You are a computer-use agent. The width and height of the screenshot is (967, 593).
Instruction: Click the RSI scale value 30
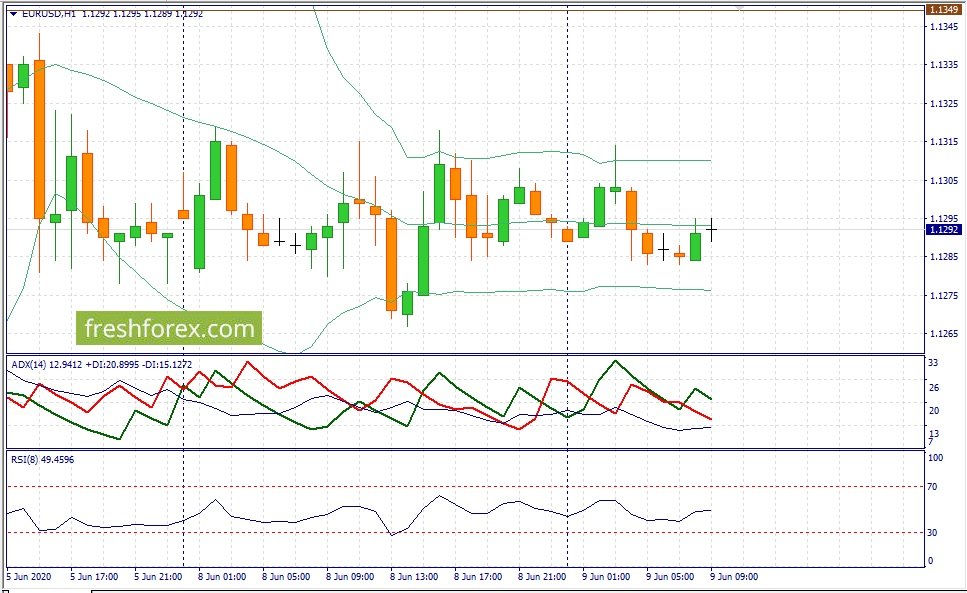tap(932, 533)
